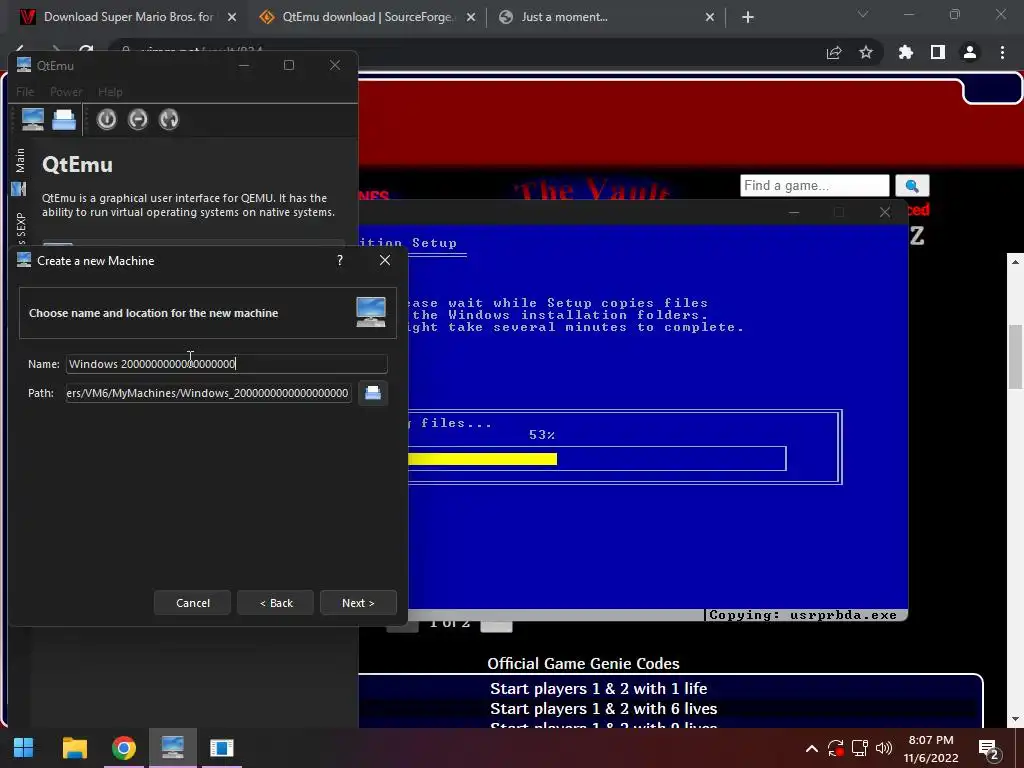Click 'Official Game Genie Codes' heading
1024x768 pixels.
pyautogui.click(x=583, y=664)
